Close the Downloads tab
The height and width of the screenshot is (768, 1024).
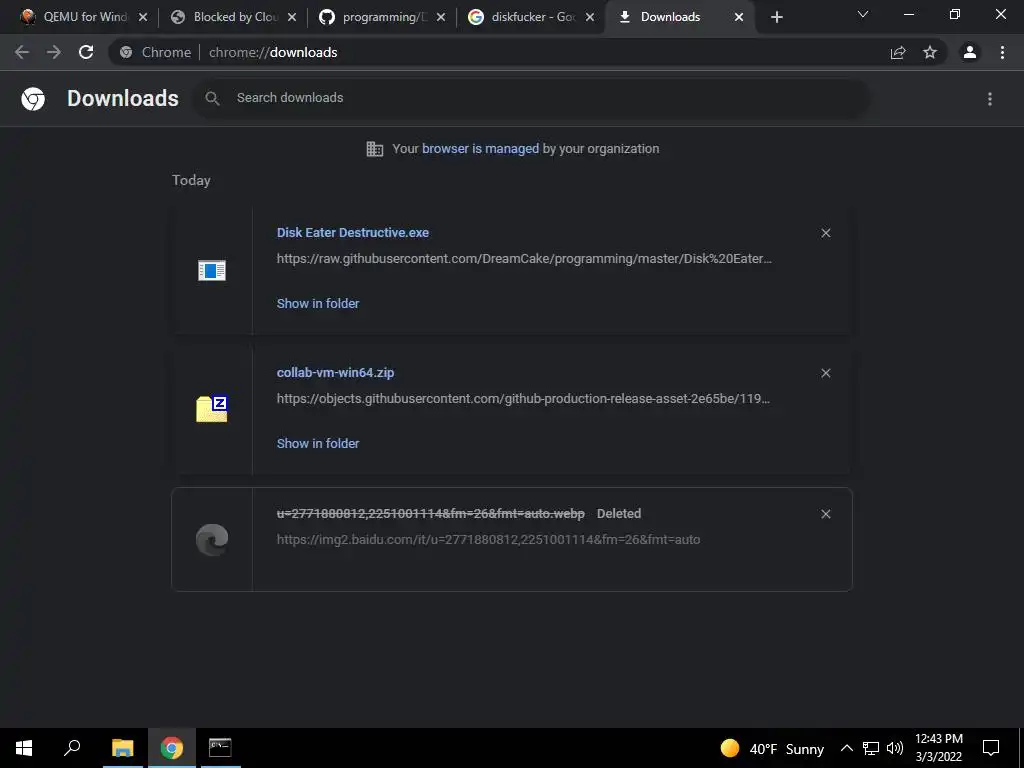(739, 17)
